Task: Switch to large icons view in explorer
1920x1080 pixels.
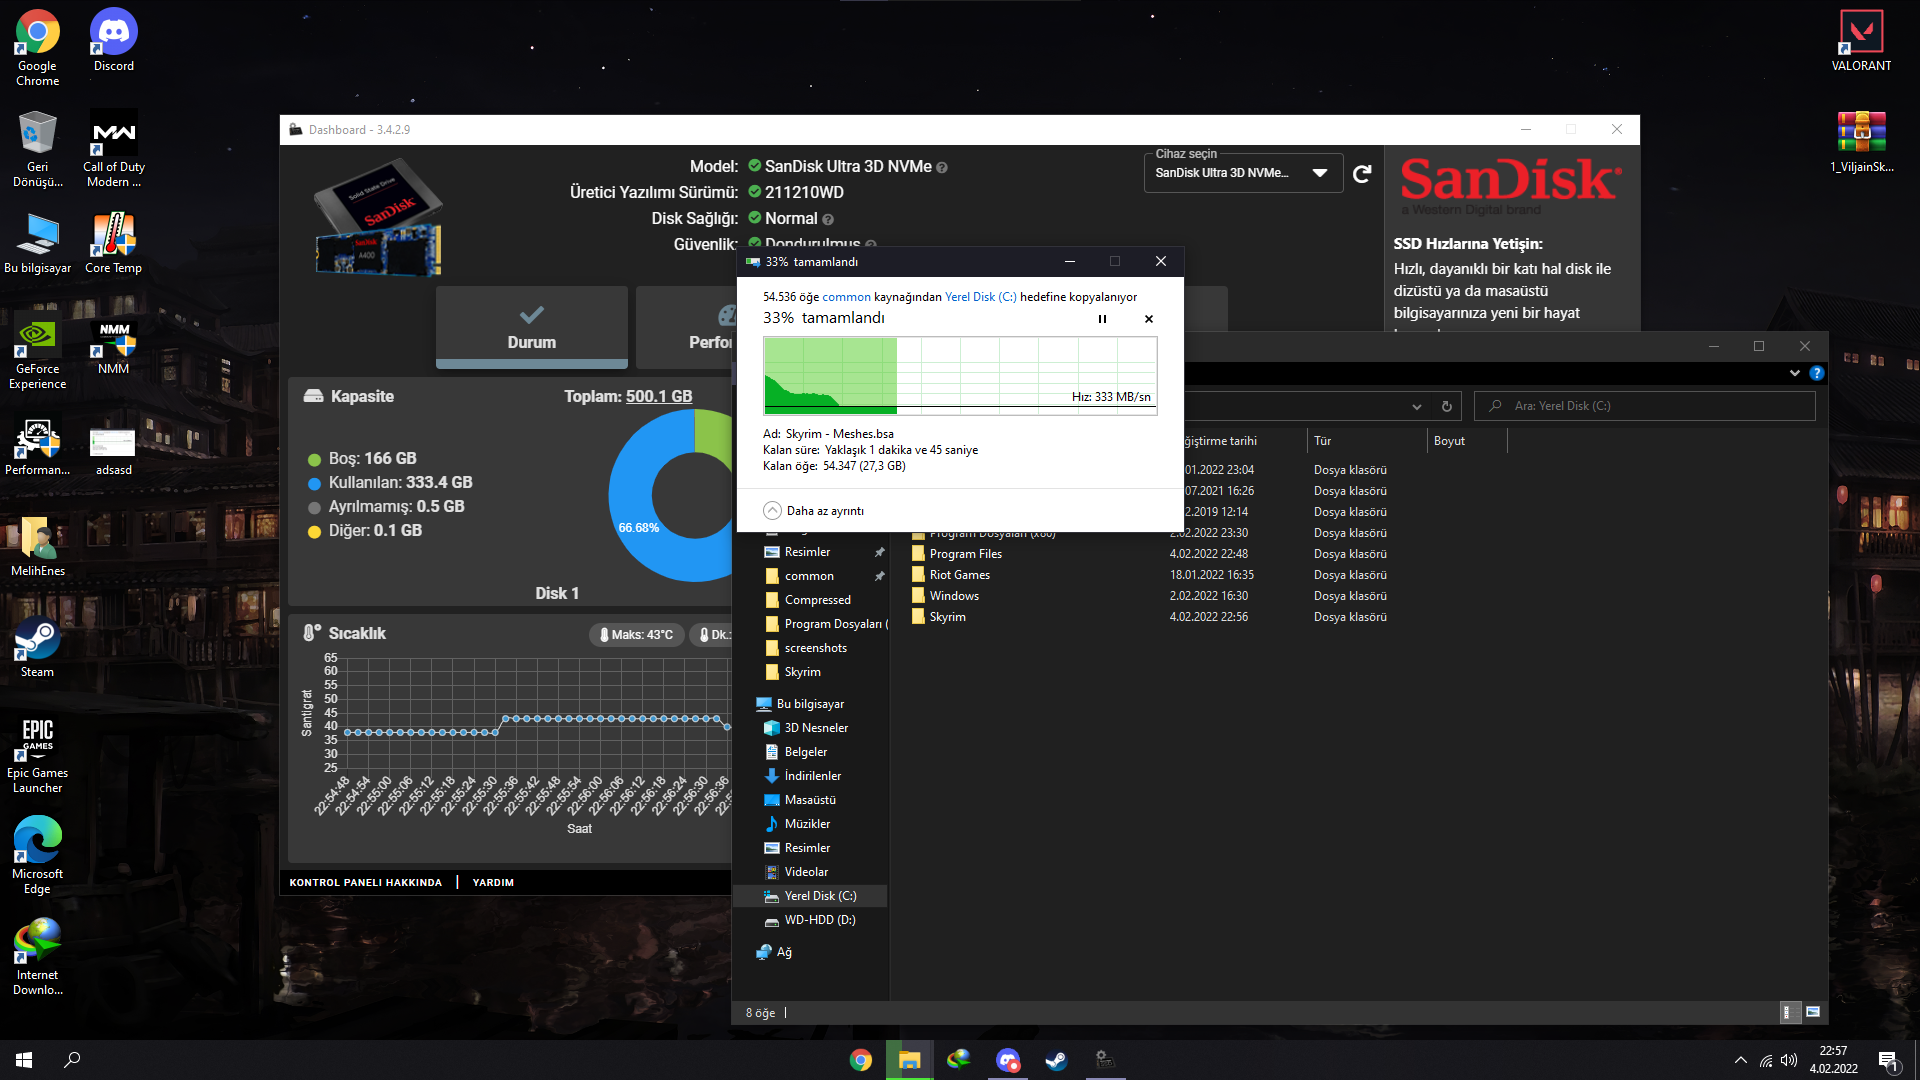Action: [1812, 1012]
